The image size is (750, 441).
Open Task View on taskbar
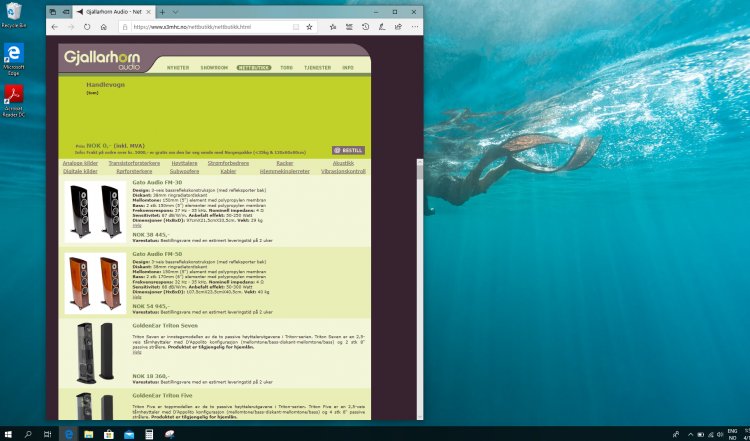pos(47,434)
